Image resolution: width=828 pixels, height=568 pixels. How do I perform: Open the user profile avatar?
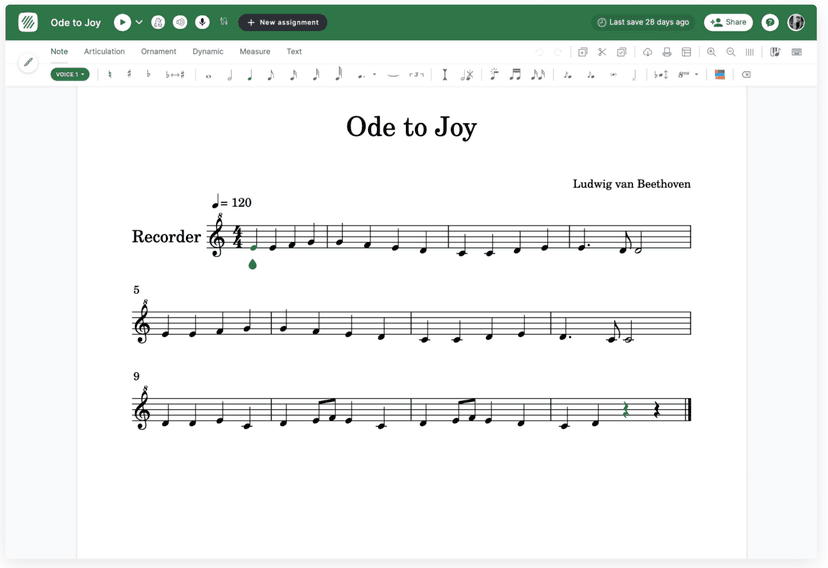tap(796, 22)
